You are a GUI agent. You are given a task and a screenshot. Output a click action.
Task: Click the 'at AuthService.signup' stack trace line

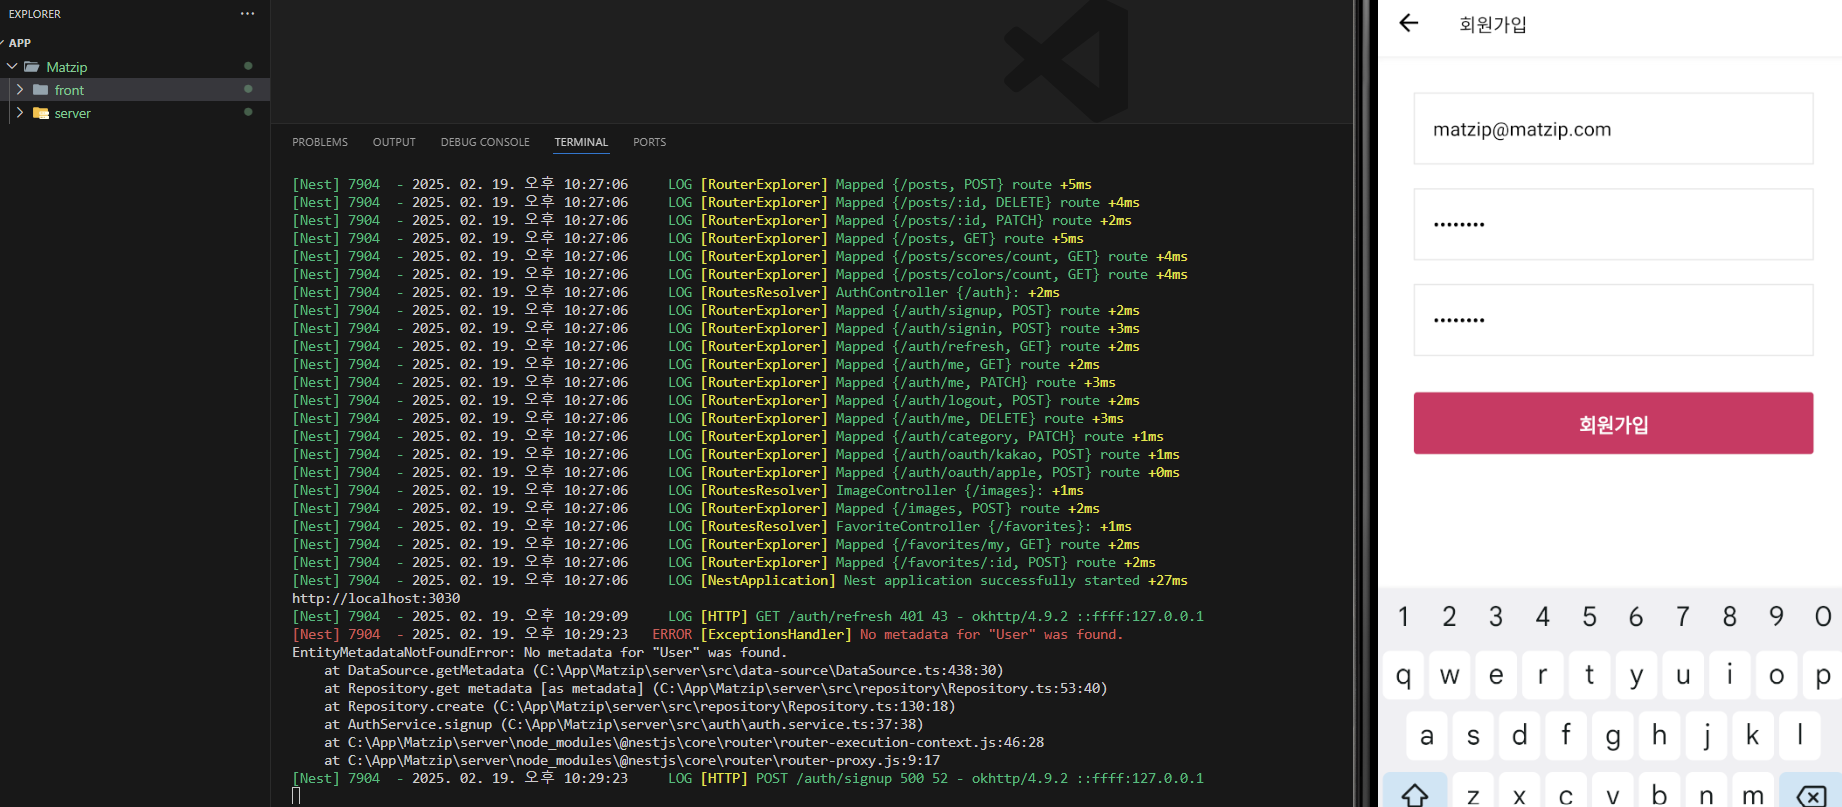pos(624,724)
